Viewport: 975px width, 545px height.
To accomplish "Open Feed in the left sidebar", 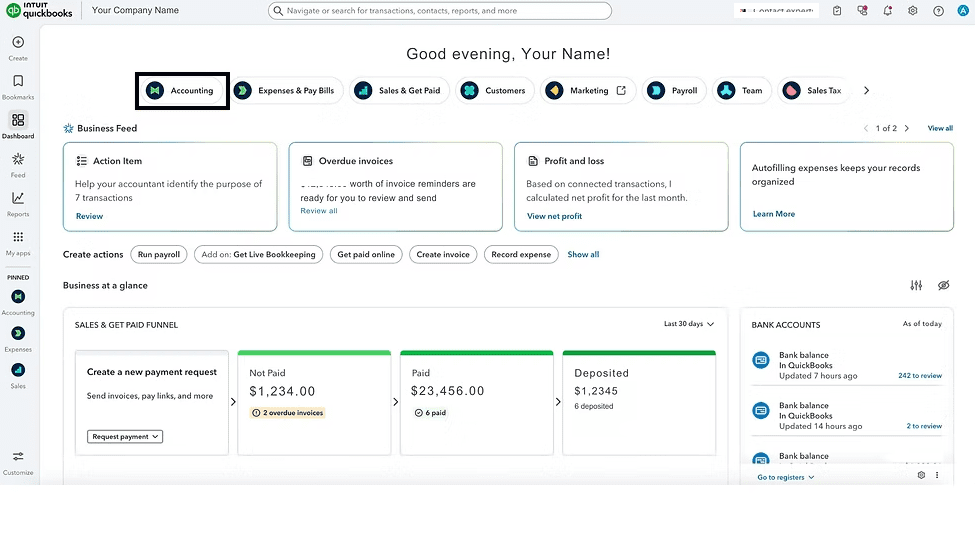I will [18, 159].
